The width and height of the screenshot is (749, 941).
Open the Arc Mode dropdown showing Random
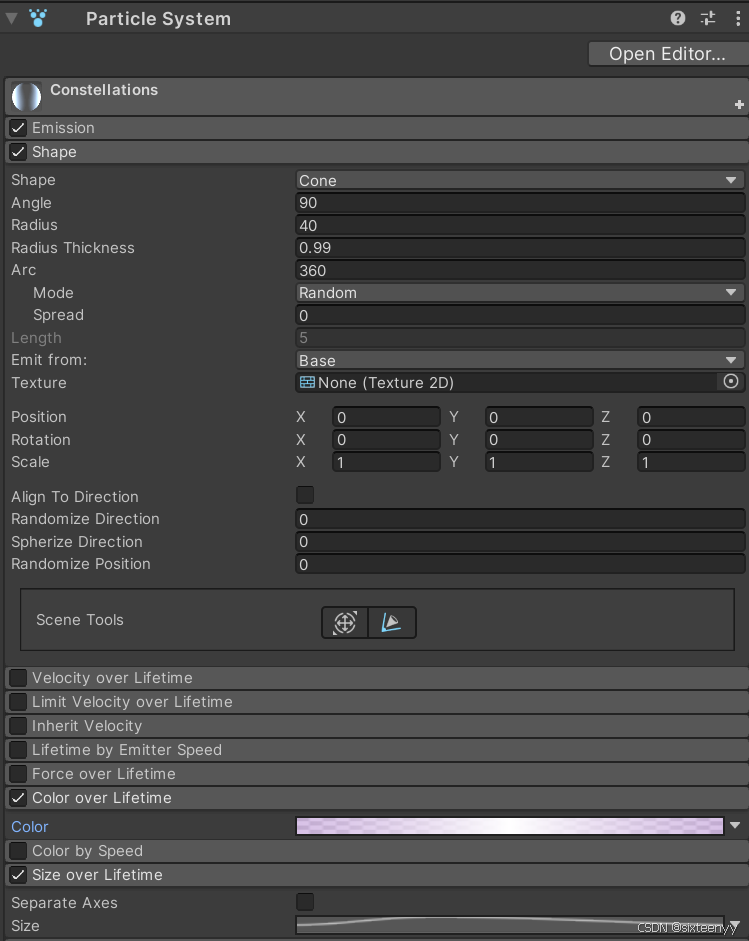pos(520,292)
